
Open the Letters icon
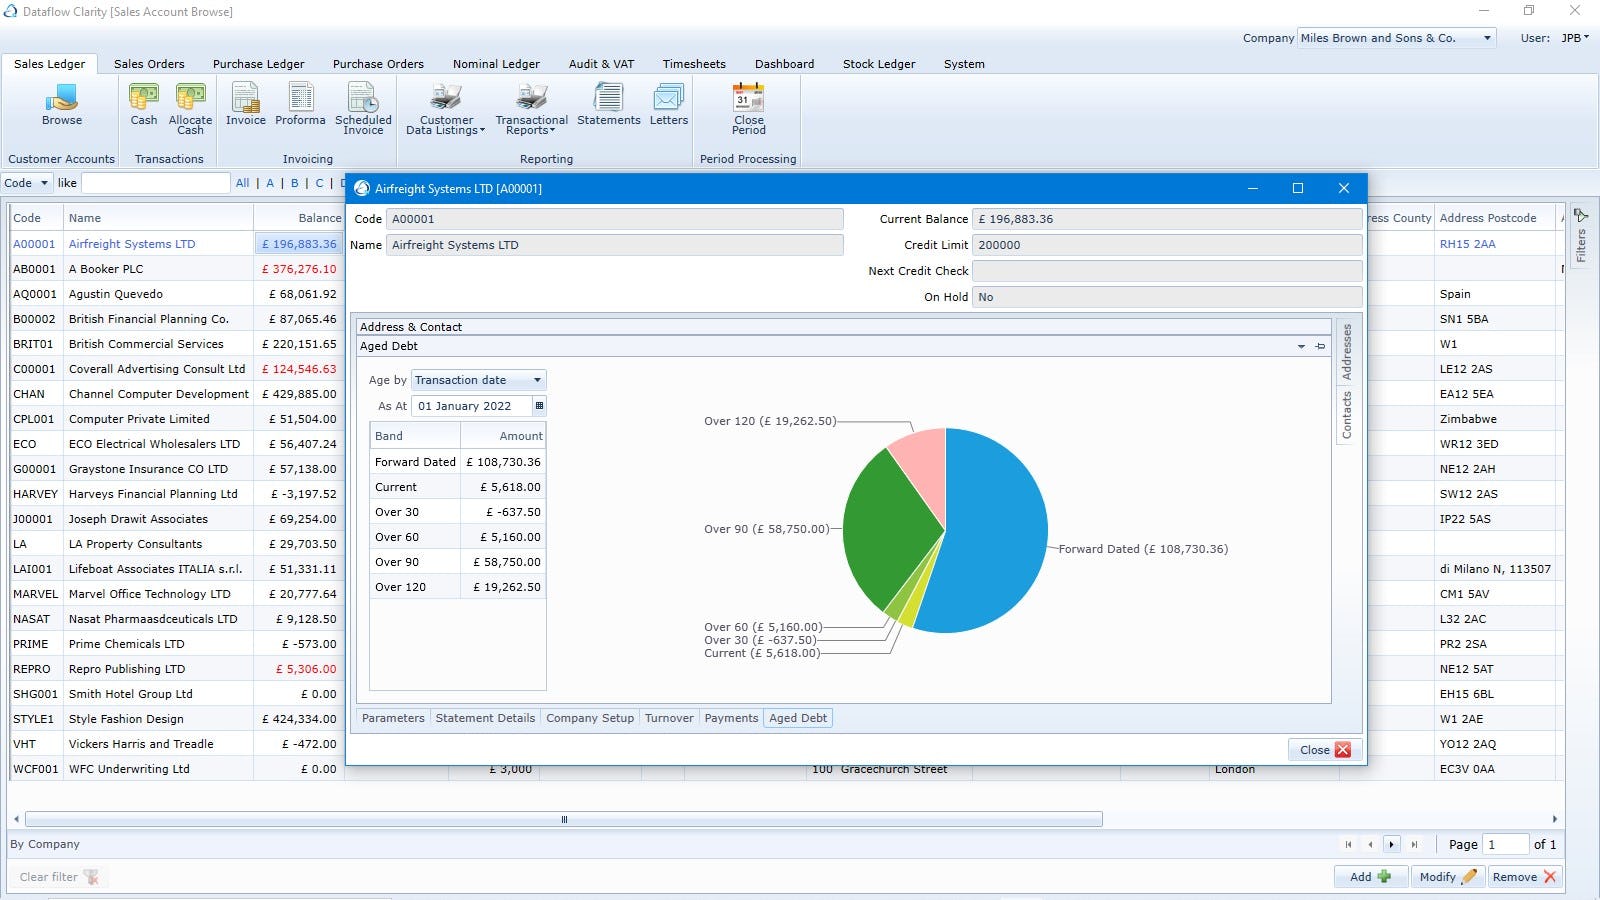point(669,104)
